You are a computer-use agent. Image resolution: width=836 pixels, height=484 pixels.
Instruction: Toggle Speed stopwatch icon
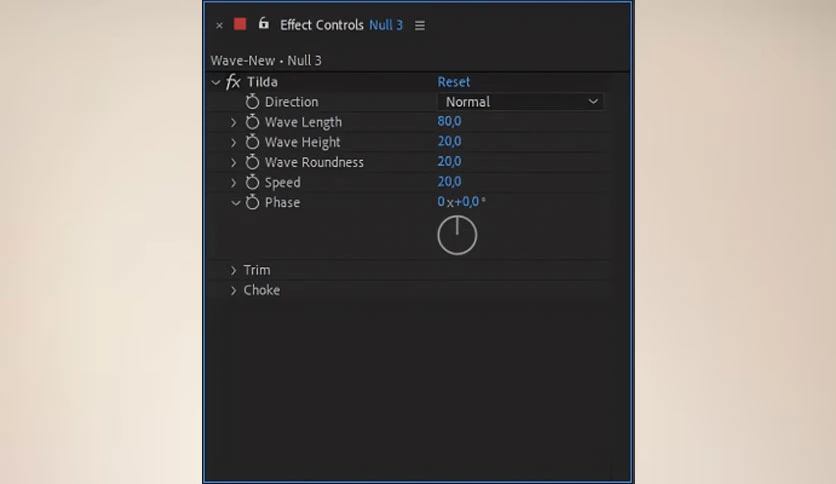252,182
